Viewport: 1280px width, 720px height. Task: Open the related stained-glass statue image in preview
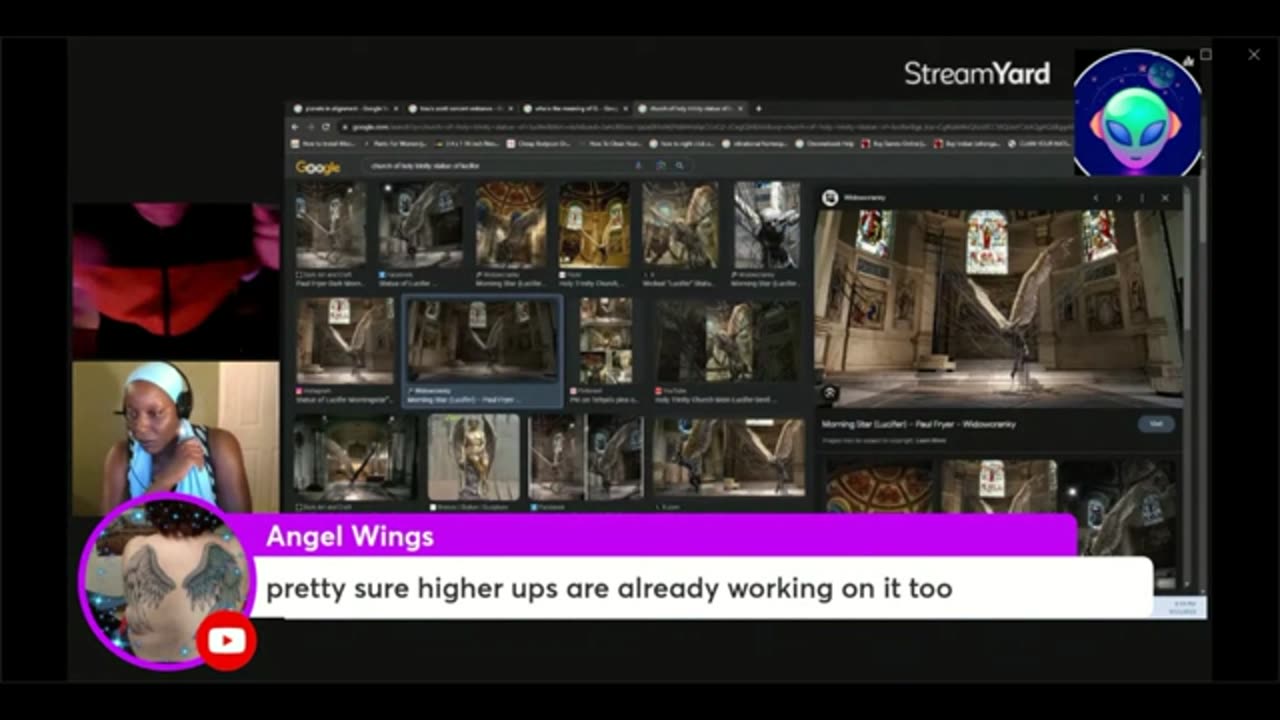[x=998, y=486]
